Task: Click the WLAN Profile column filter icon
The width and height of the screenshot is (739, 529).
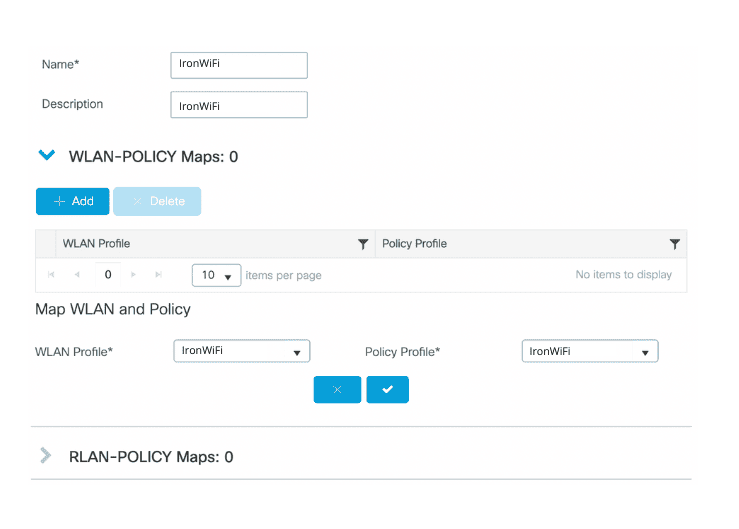Action: pos(363,244)
